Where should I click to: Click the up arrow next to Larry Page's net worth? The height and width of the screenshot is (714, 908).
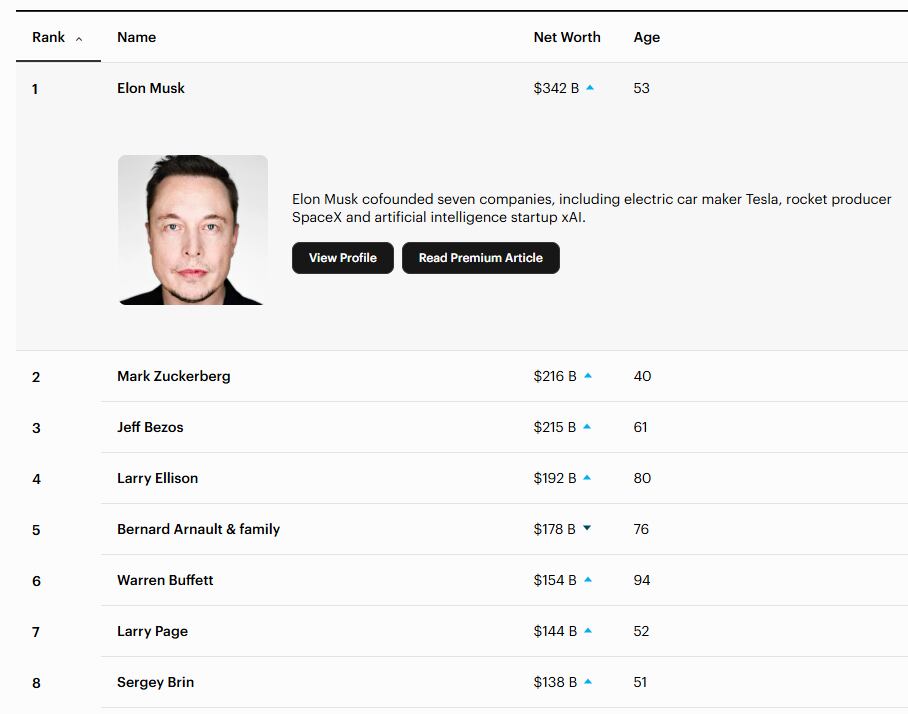tap(587, 631)
